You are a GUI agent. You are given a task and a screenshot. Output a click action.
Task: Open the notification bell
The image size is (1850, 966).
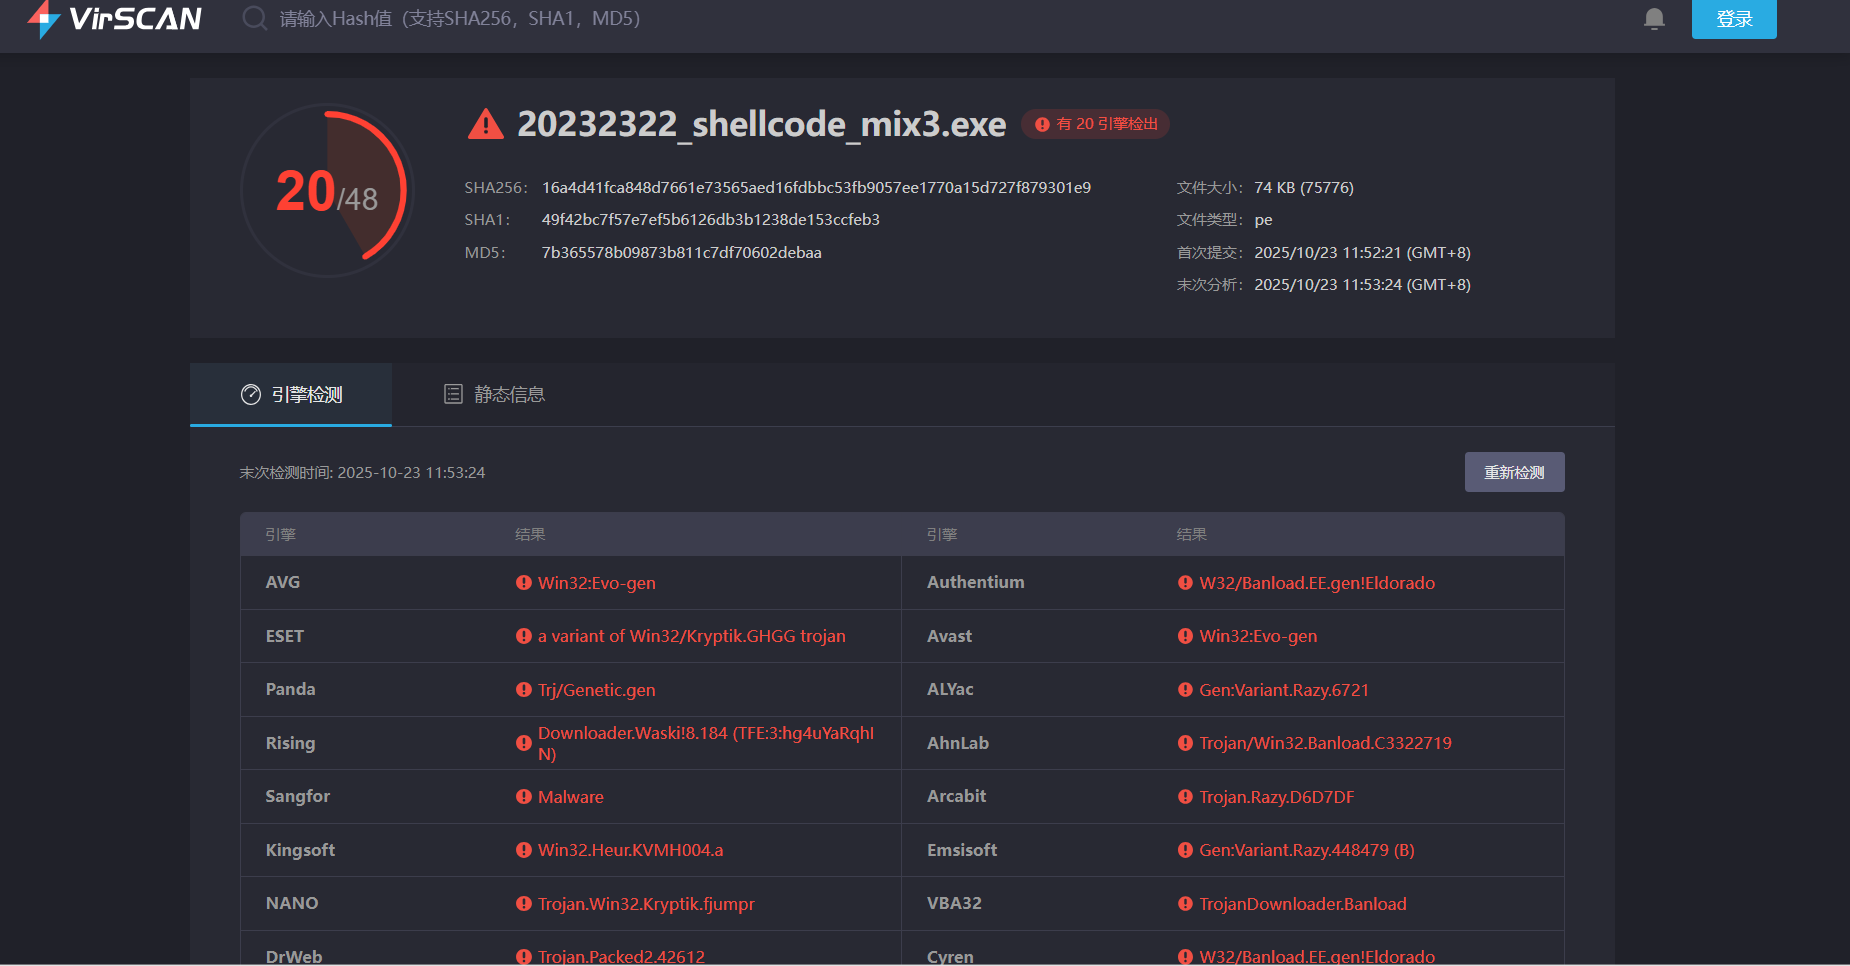[x=1655, y=19]
